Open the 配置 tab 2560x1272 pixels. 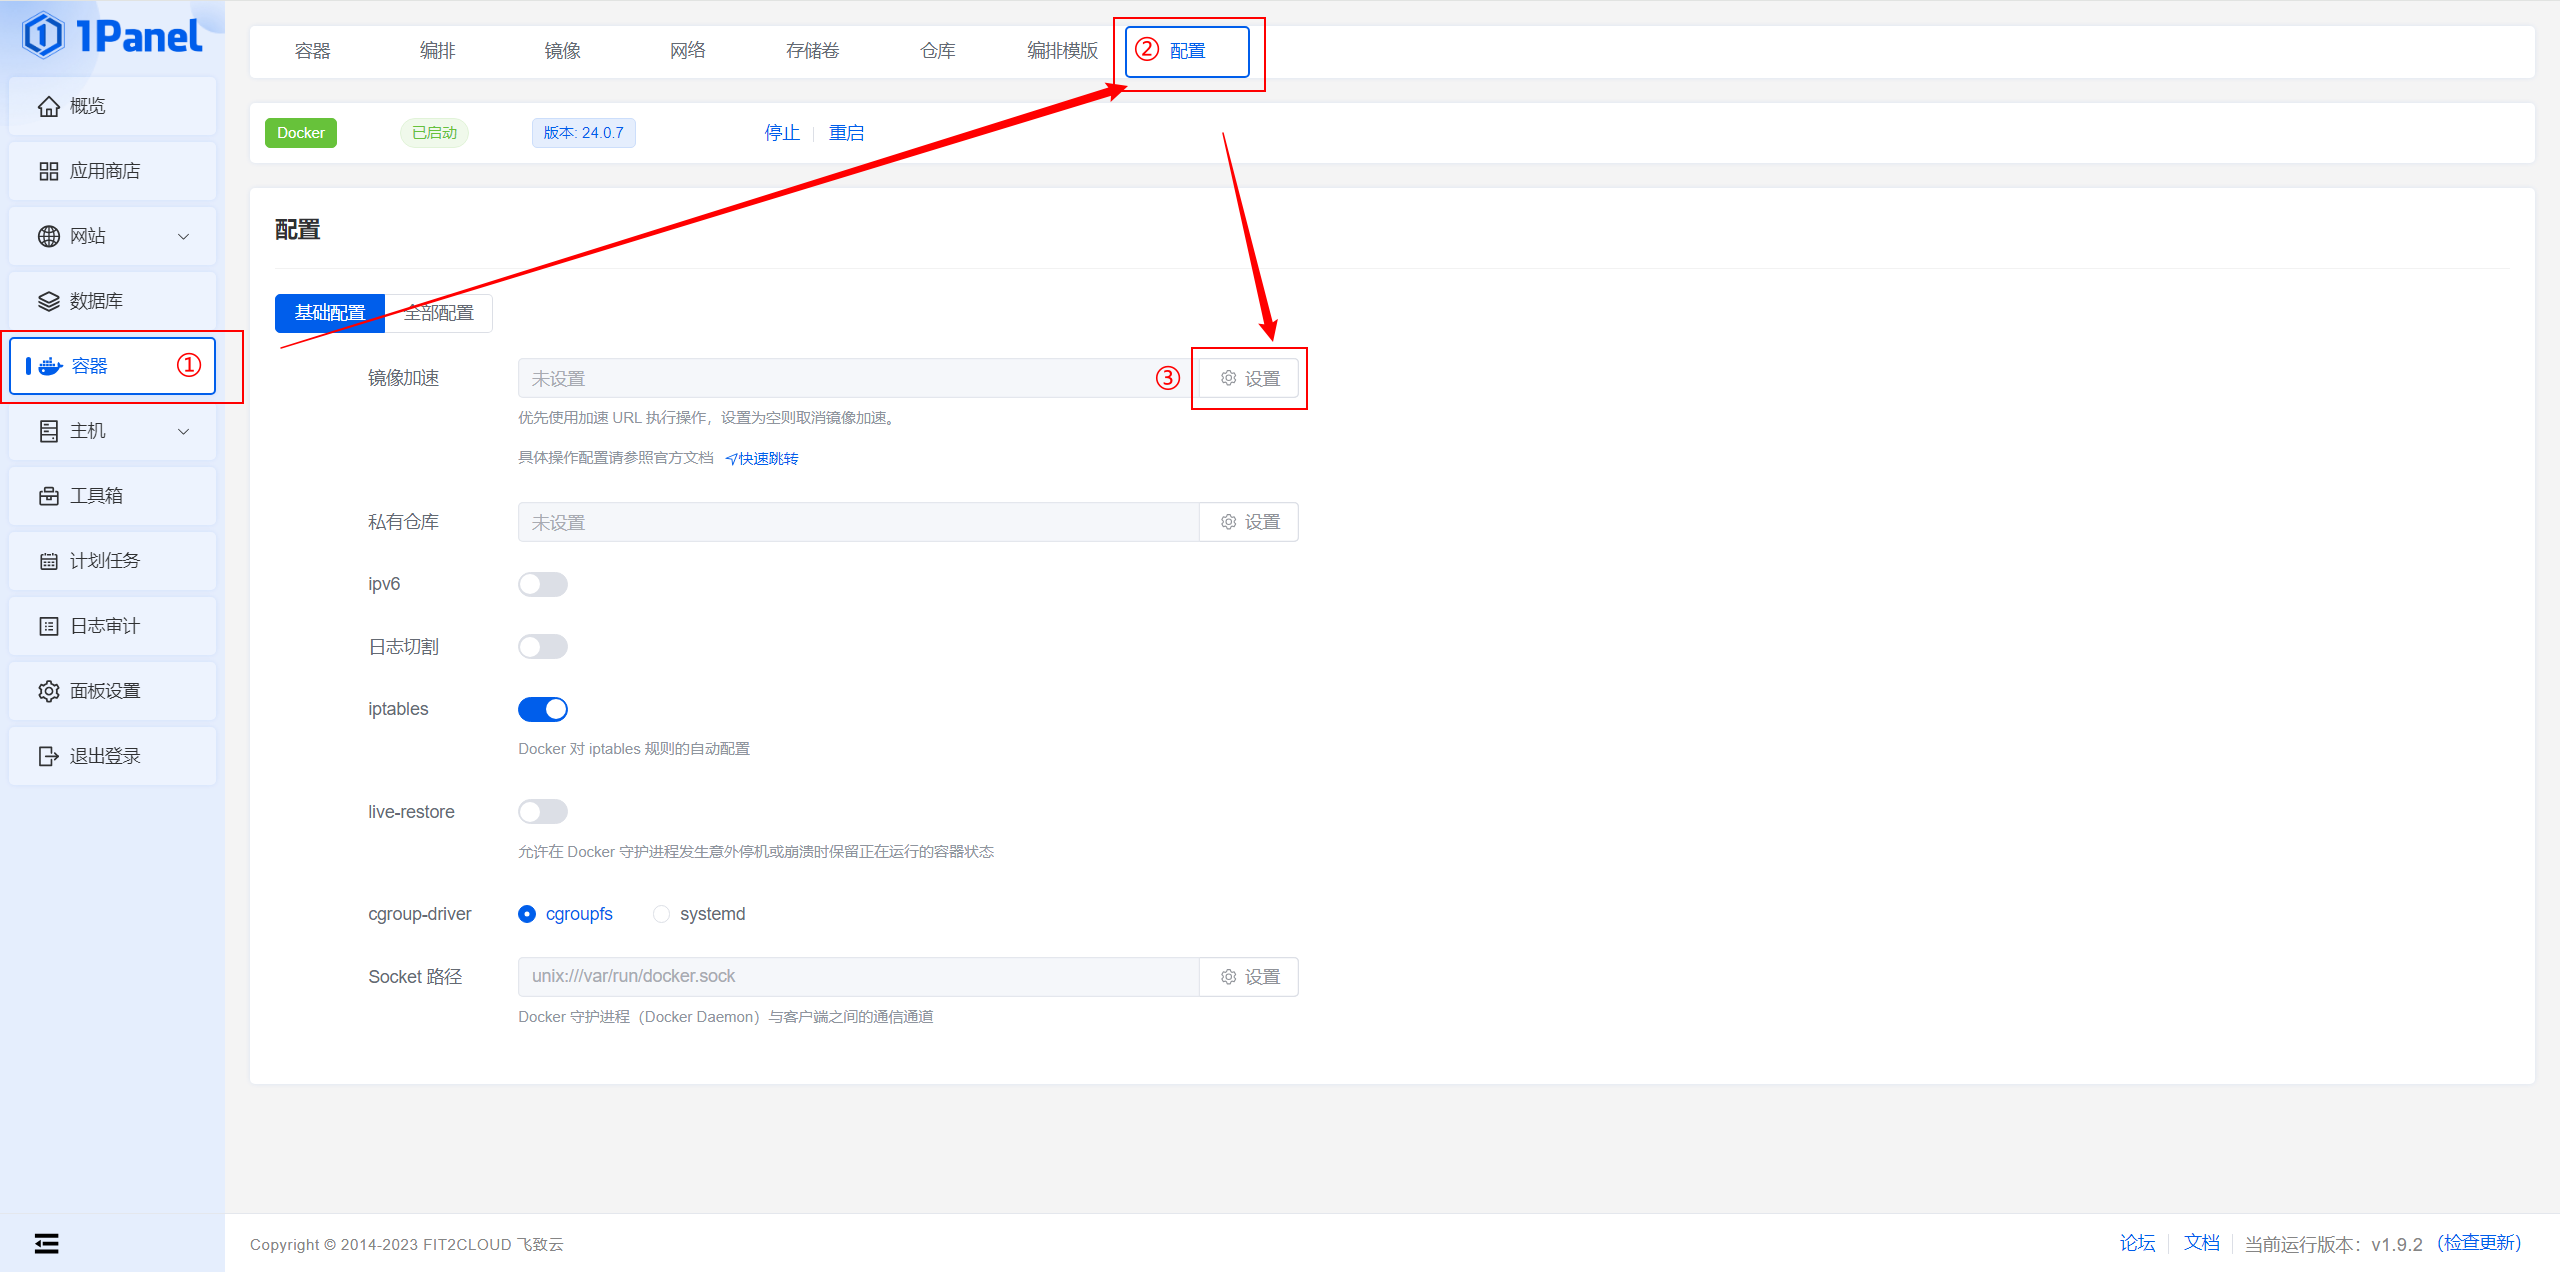pyautogui.click(x=1187, y=51)
